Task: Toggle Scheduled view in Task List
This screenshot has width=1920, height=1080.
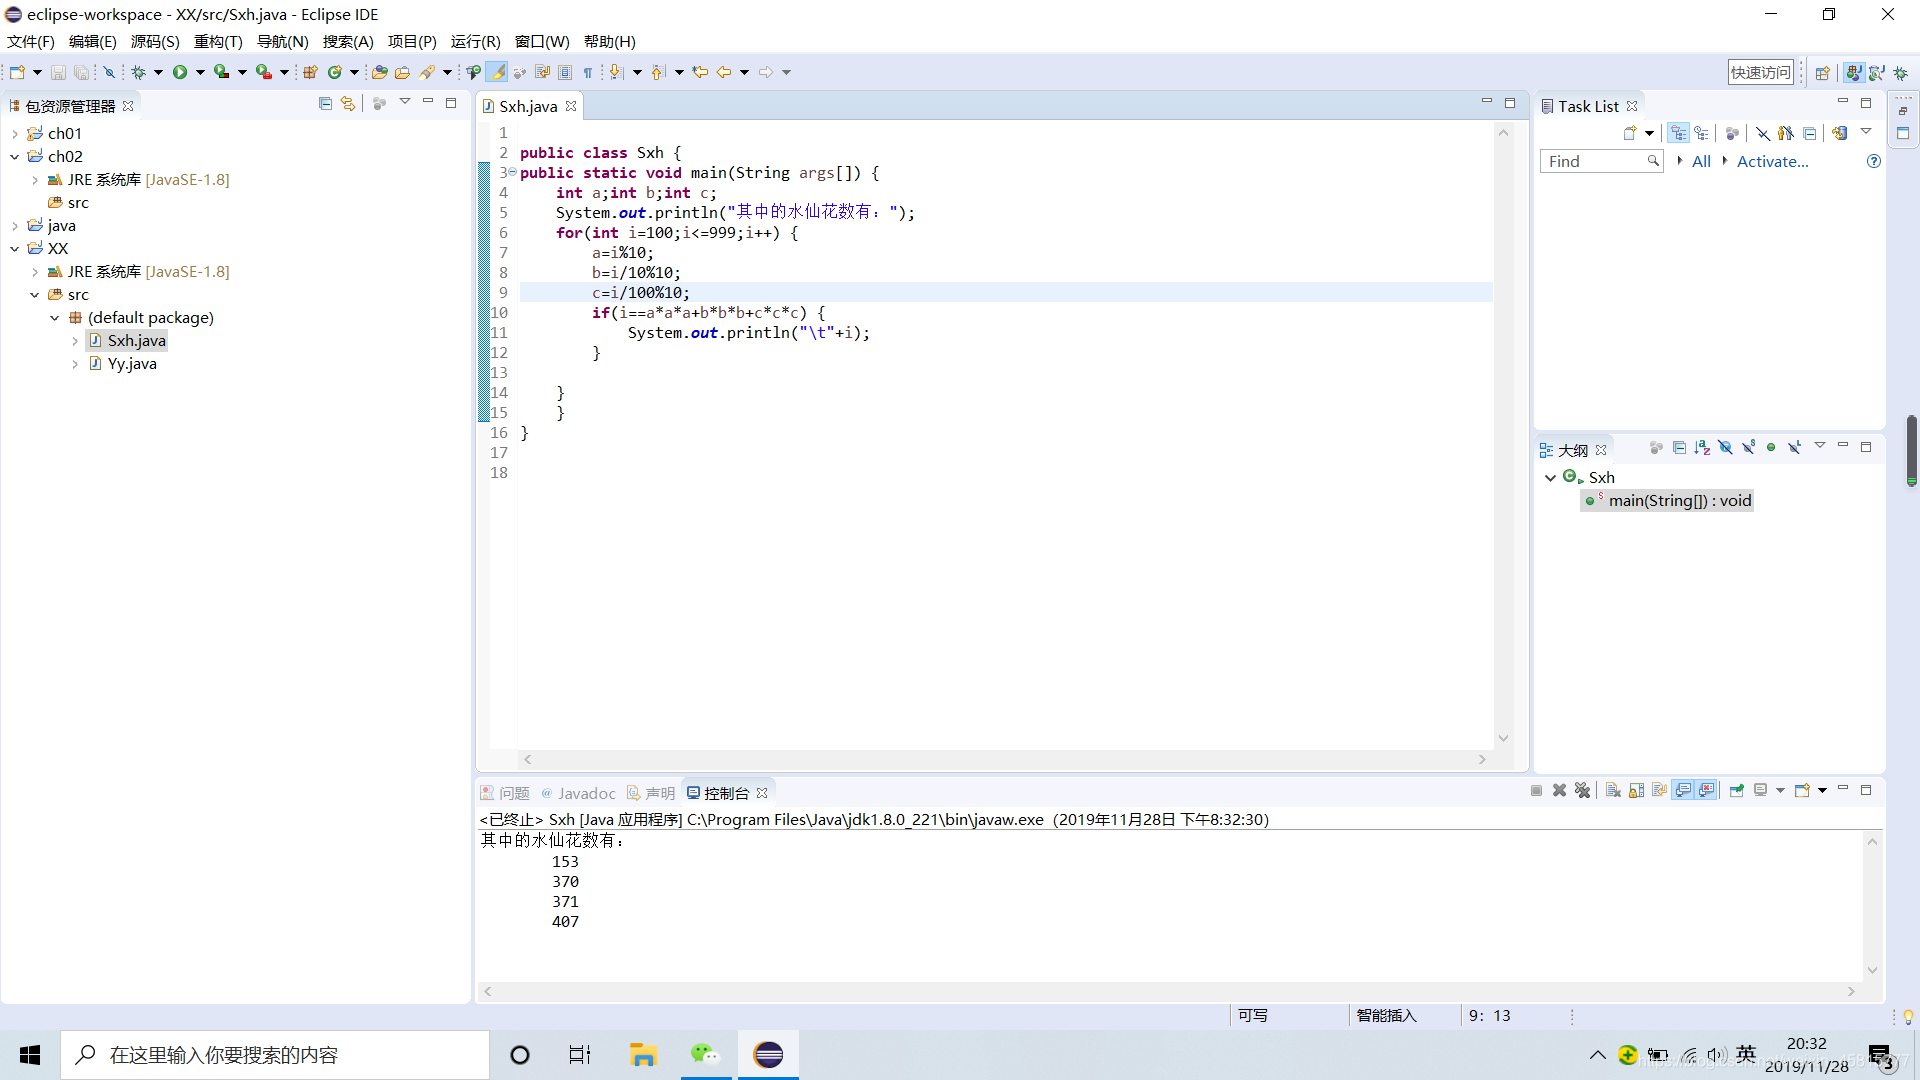Action: pos(1701,133)
